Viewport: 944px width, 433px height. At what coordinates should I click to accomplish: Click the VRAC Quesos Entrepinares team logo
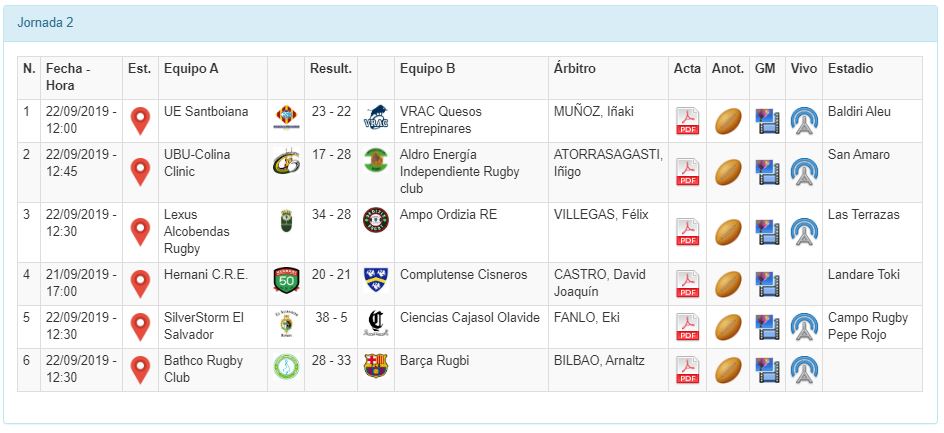coord(375,117)
